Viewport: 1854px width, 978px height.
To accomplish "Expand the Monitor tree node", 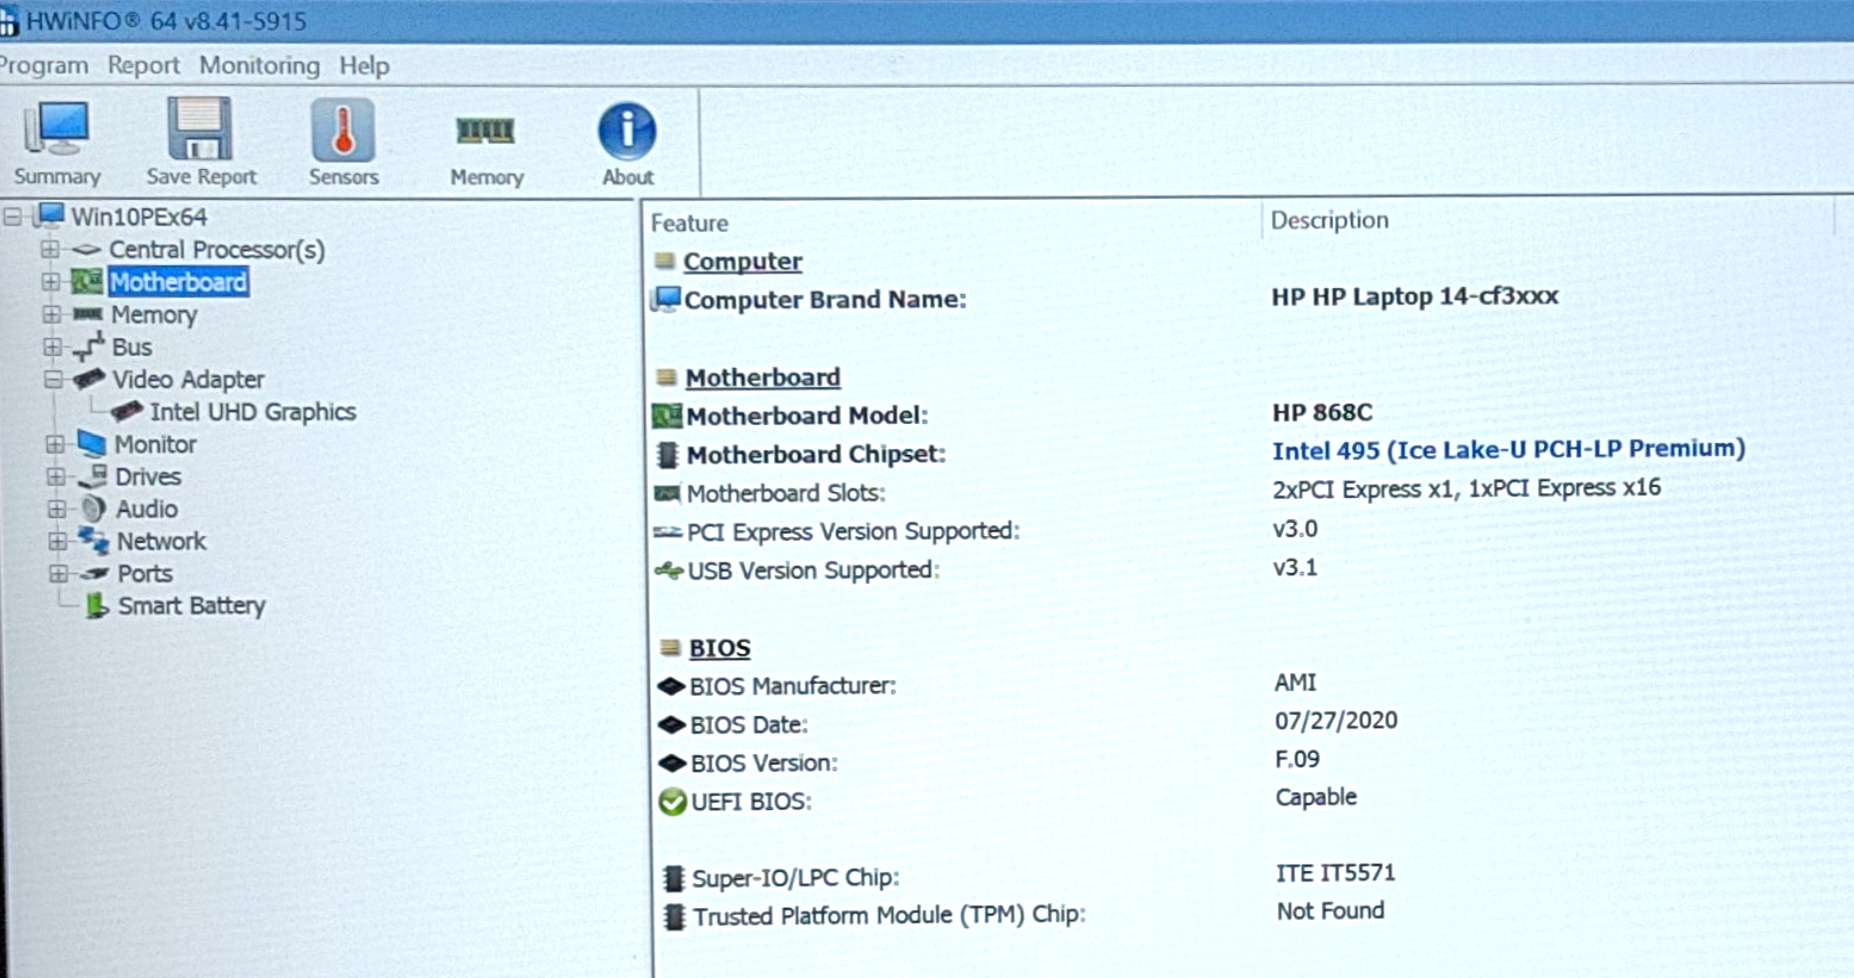I will click(55, 444).
